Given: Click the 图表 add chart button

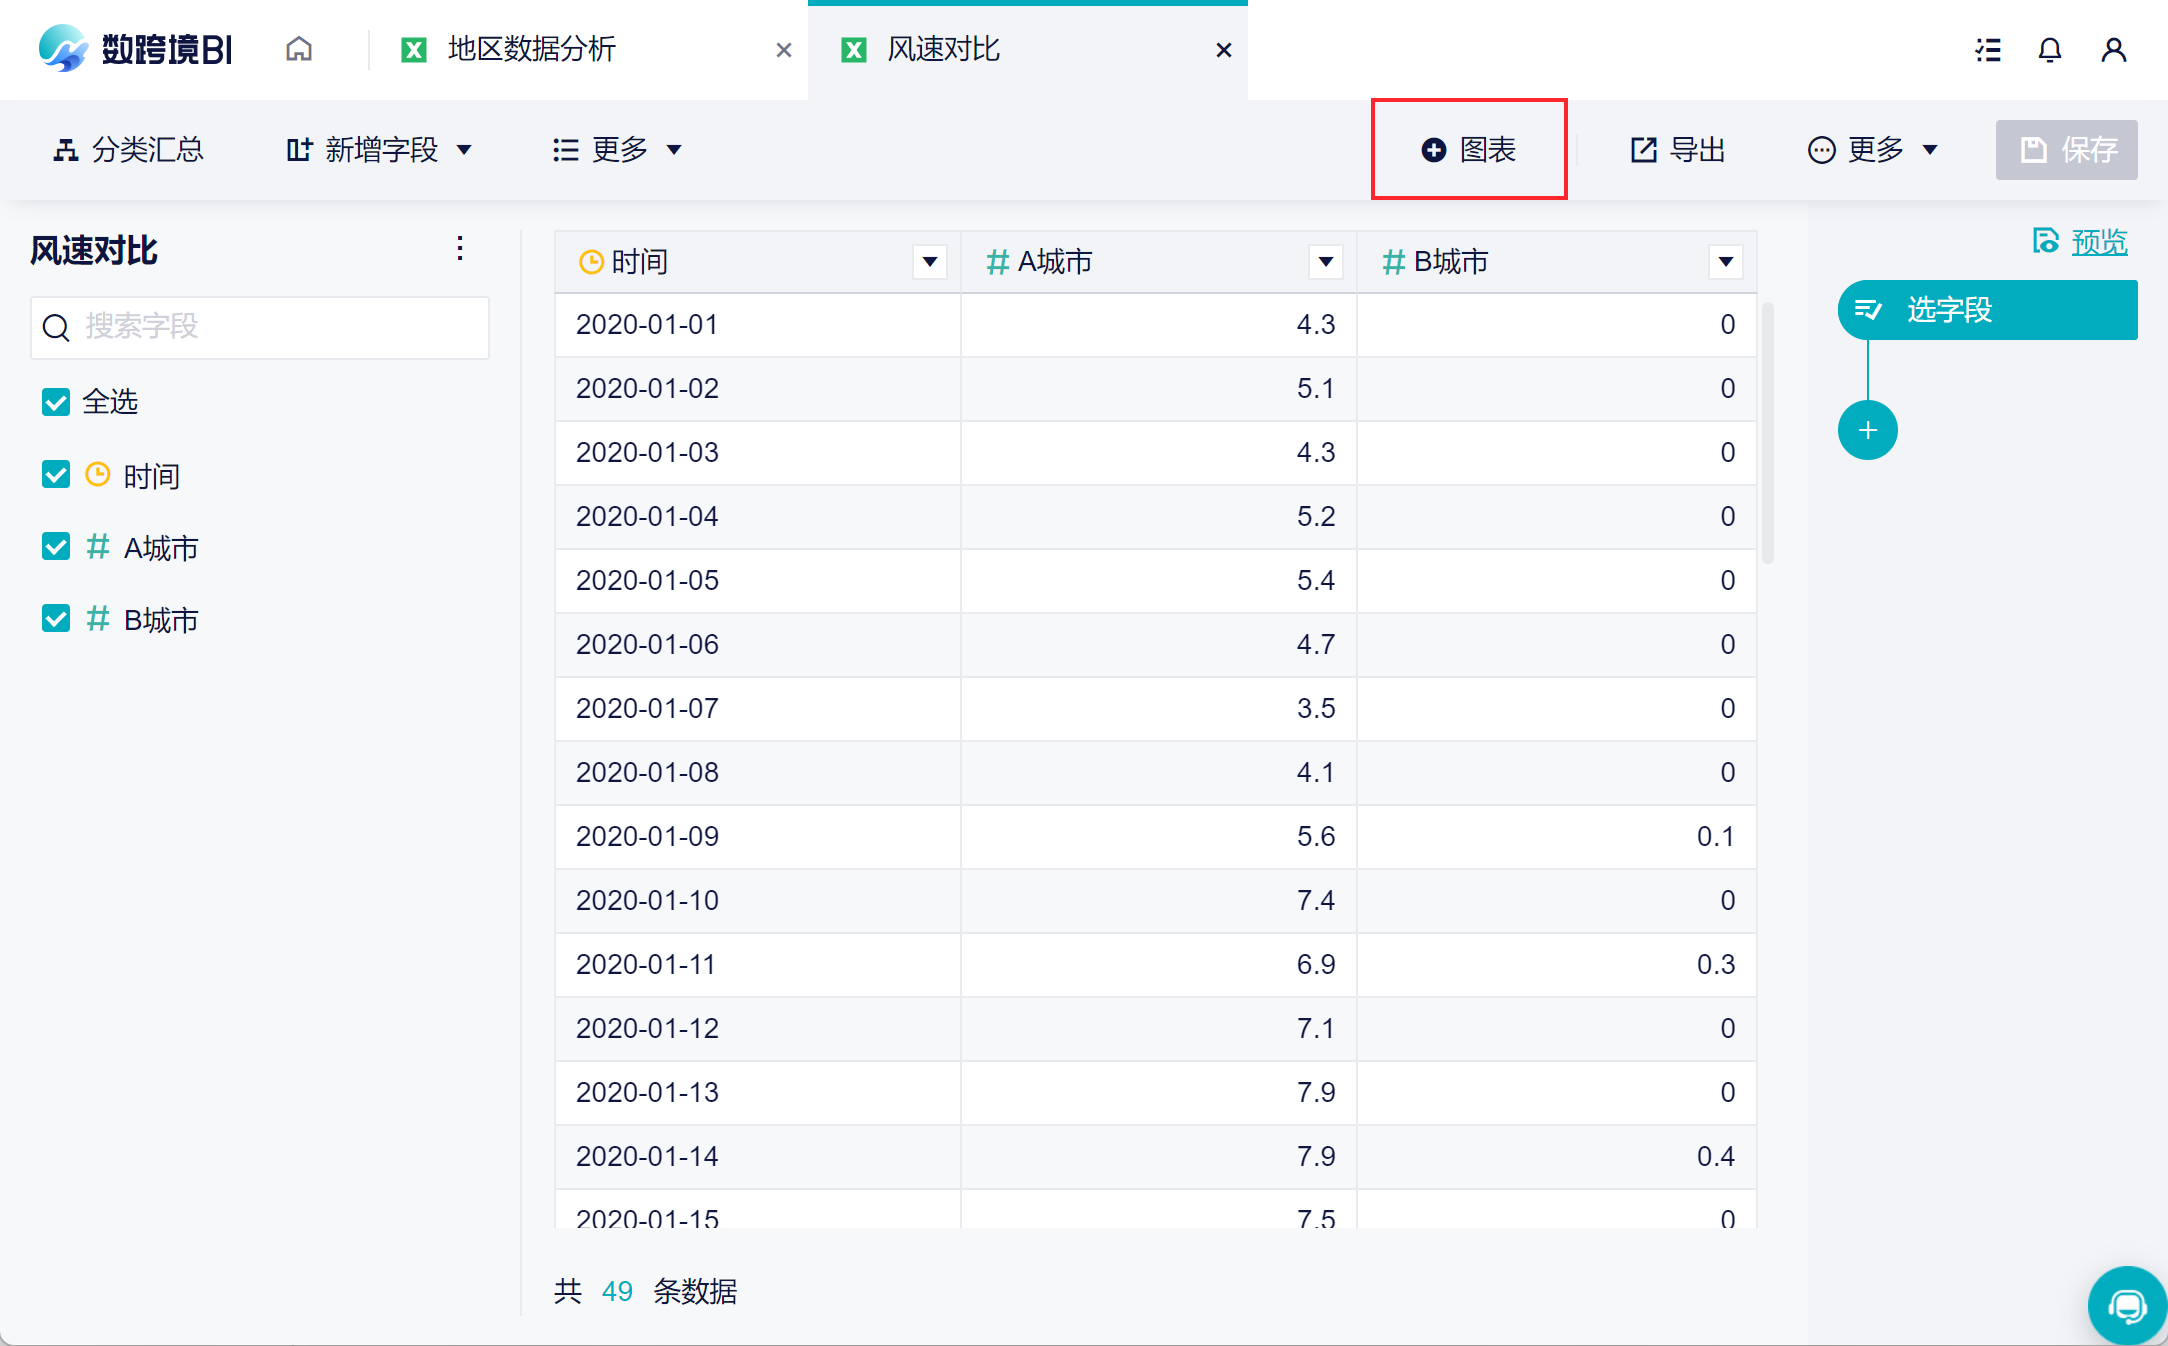Looking at the screenshot, I should point(1469,150).
